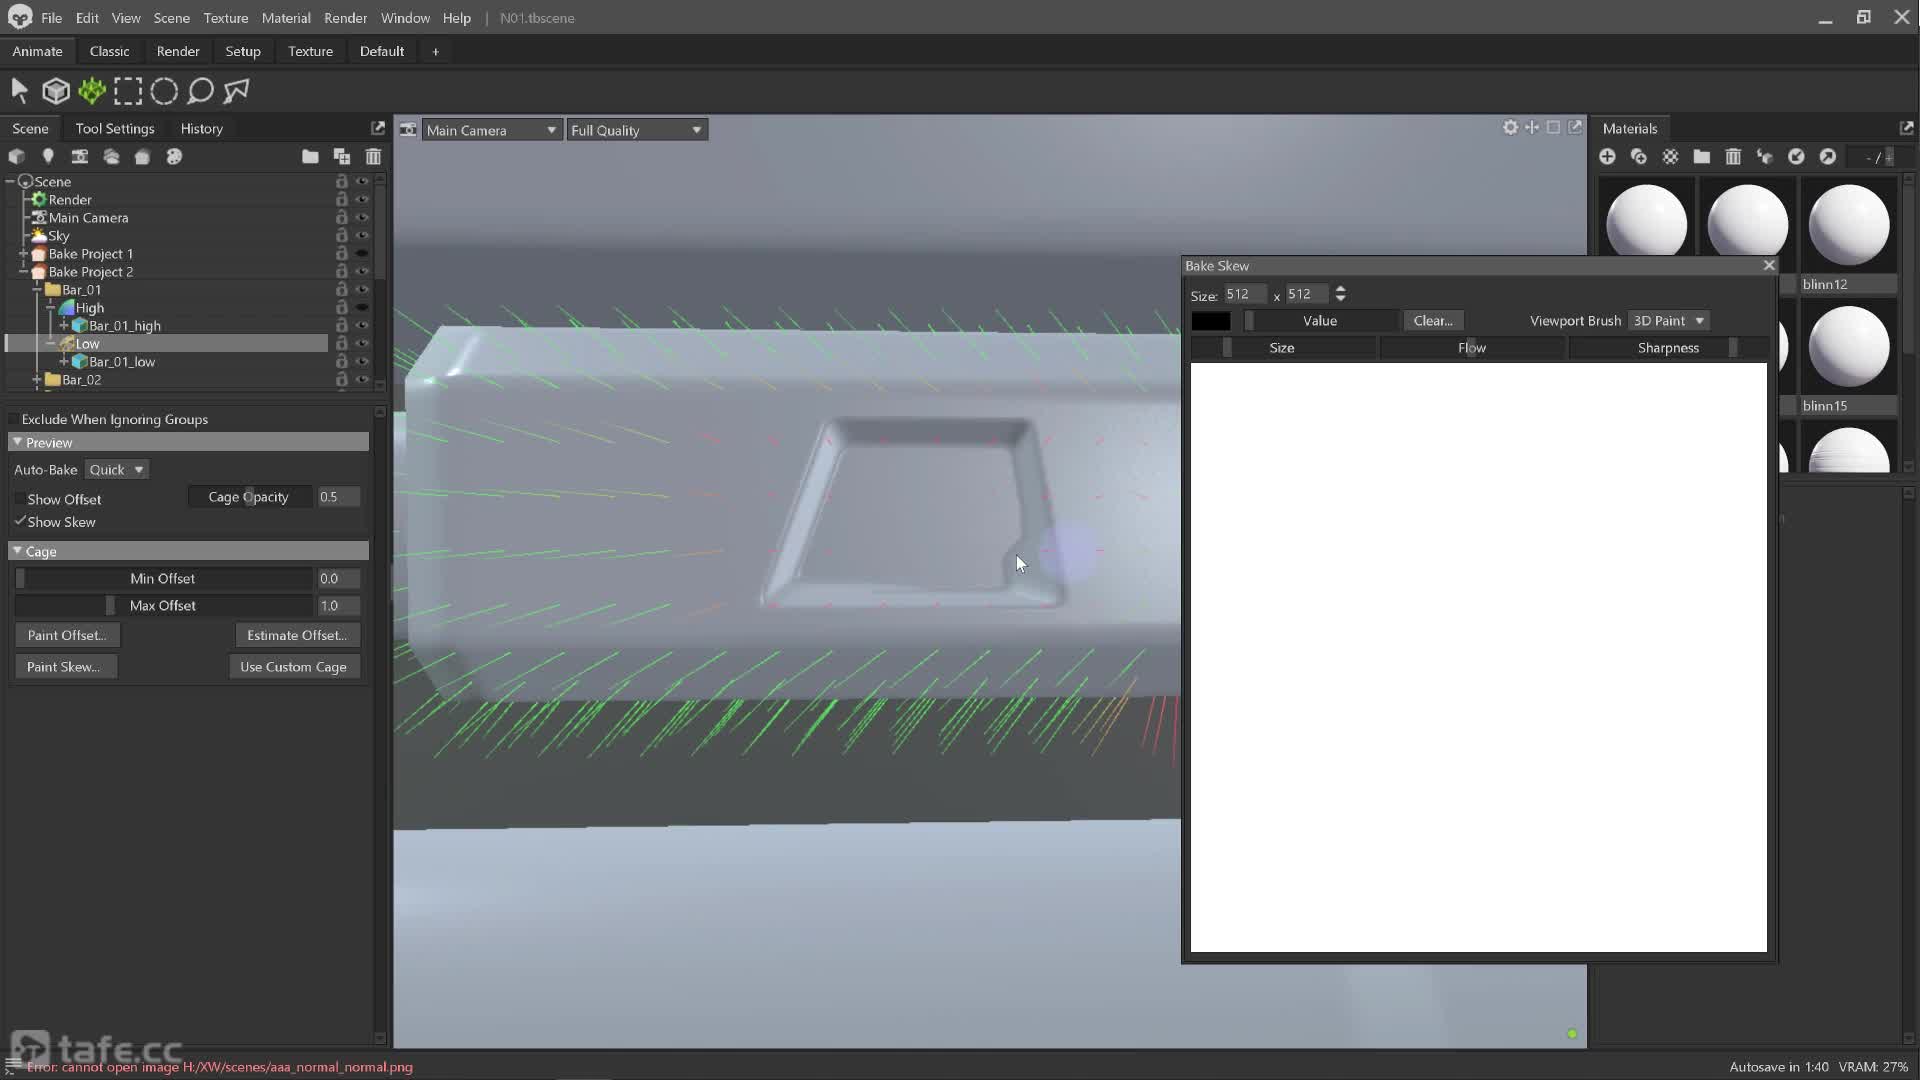The height and width of the screenshot is (1080, 1920).
Task: Open Viewport Brush 3D Paint dropdown
Action: click(1668, 321)
